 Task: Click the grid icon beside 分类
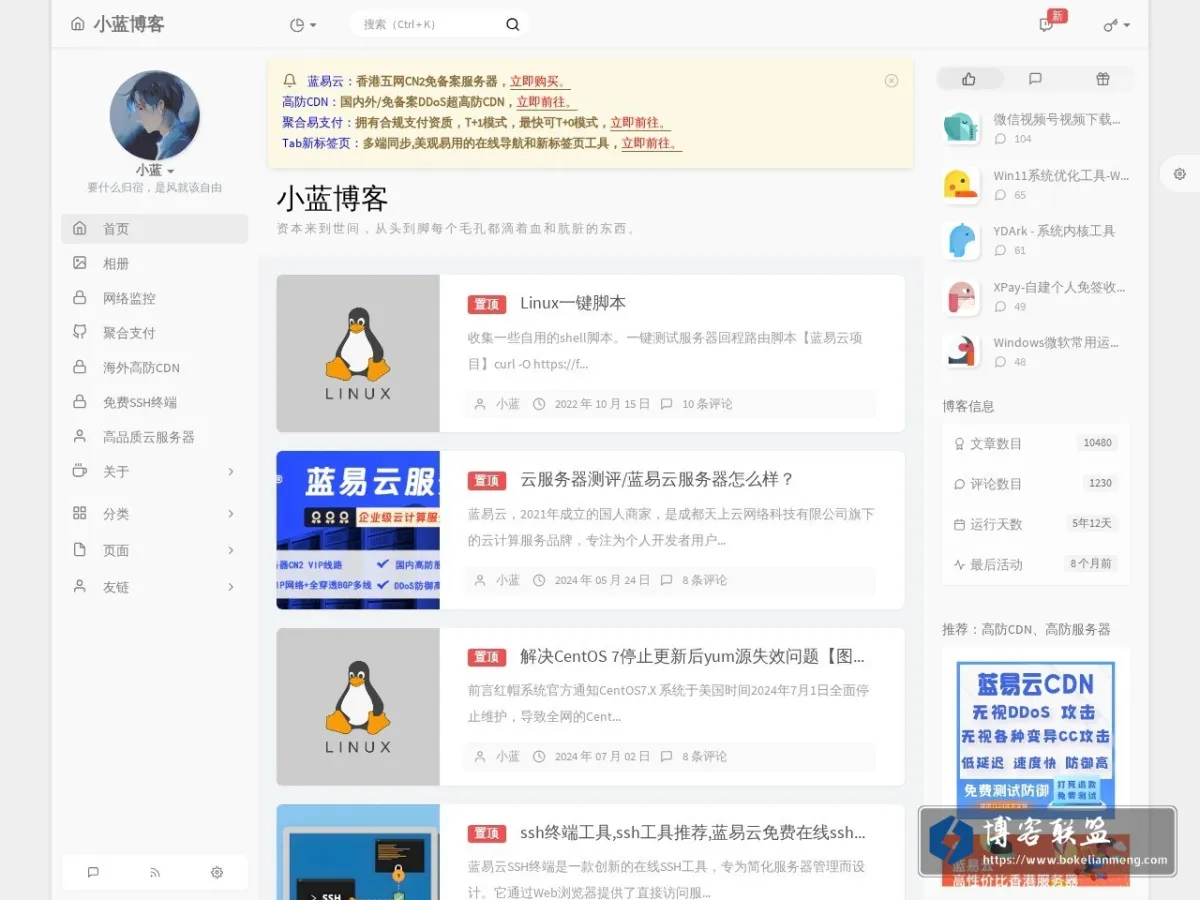coord(80,512)
